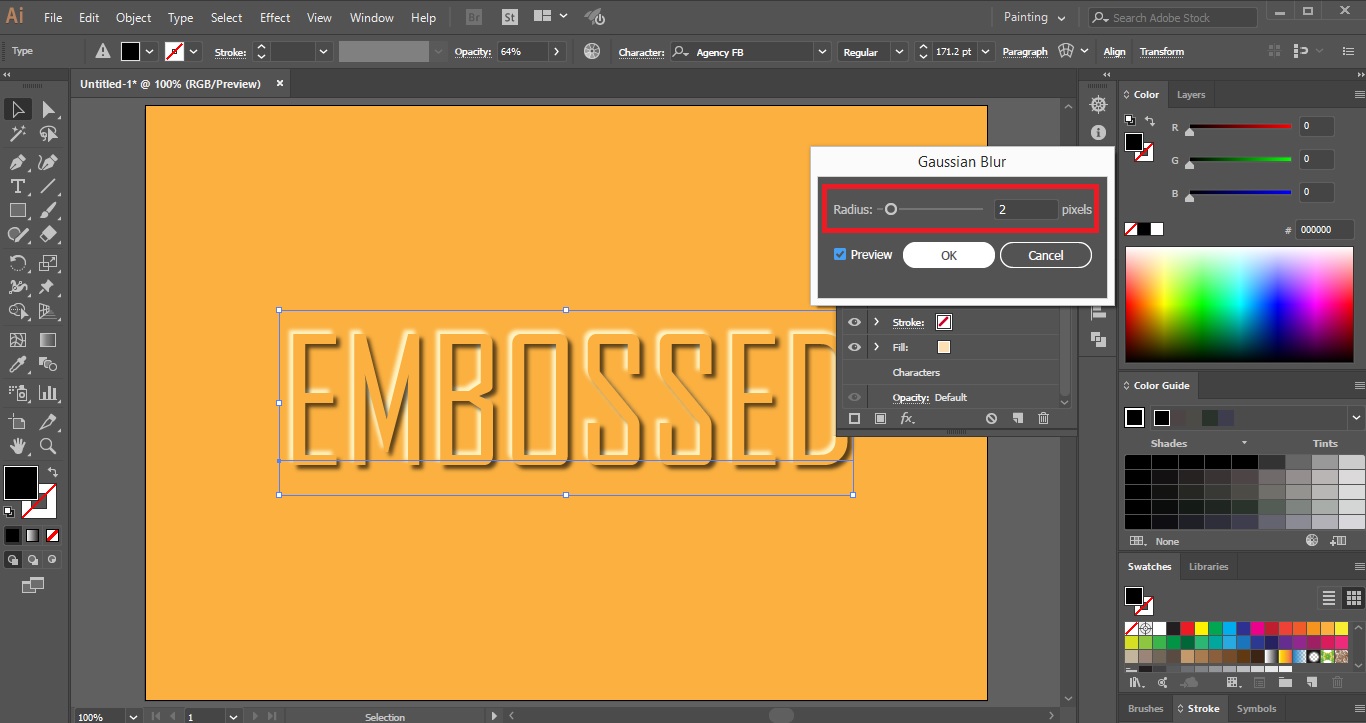
Task: Confirm blur by clicking OK
Action: click(x=948, y=255)
